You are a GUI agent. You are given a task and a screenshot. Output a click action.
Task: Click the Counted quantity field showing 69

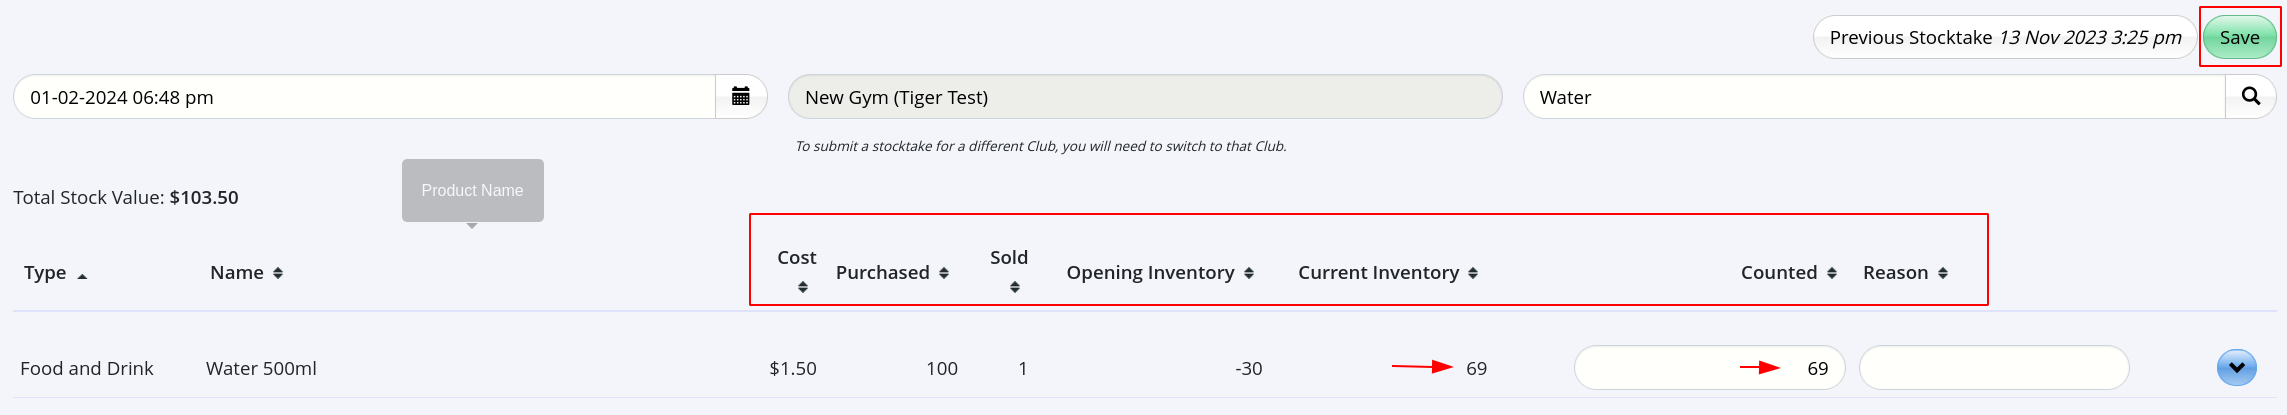(x=1708, y=368)
